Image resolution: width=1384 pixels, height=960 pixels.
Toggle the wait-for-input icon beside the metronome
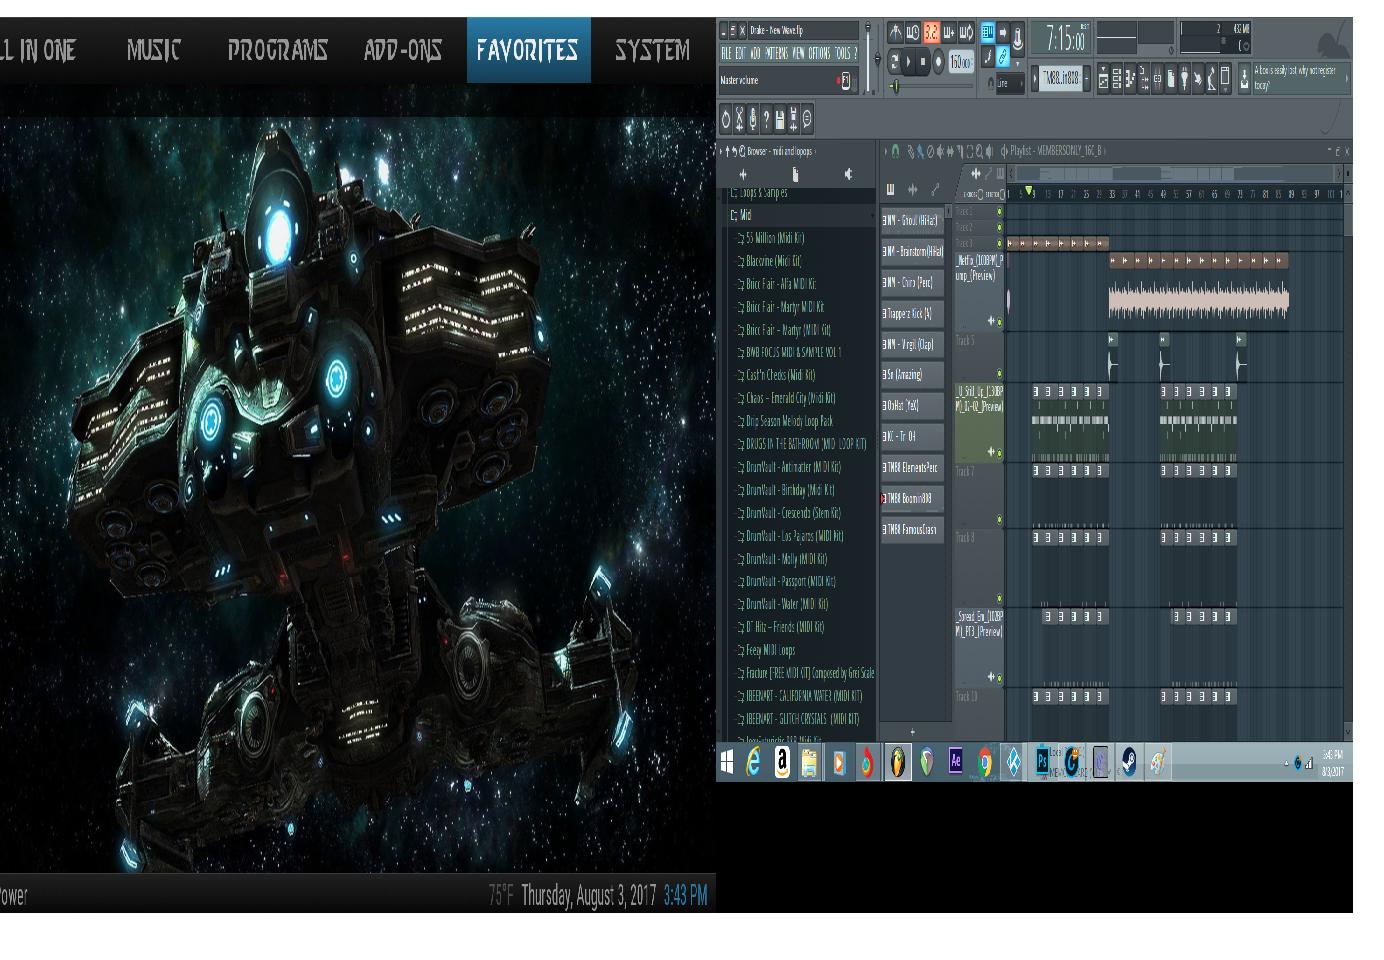coord(913,33)
